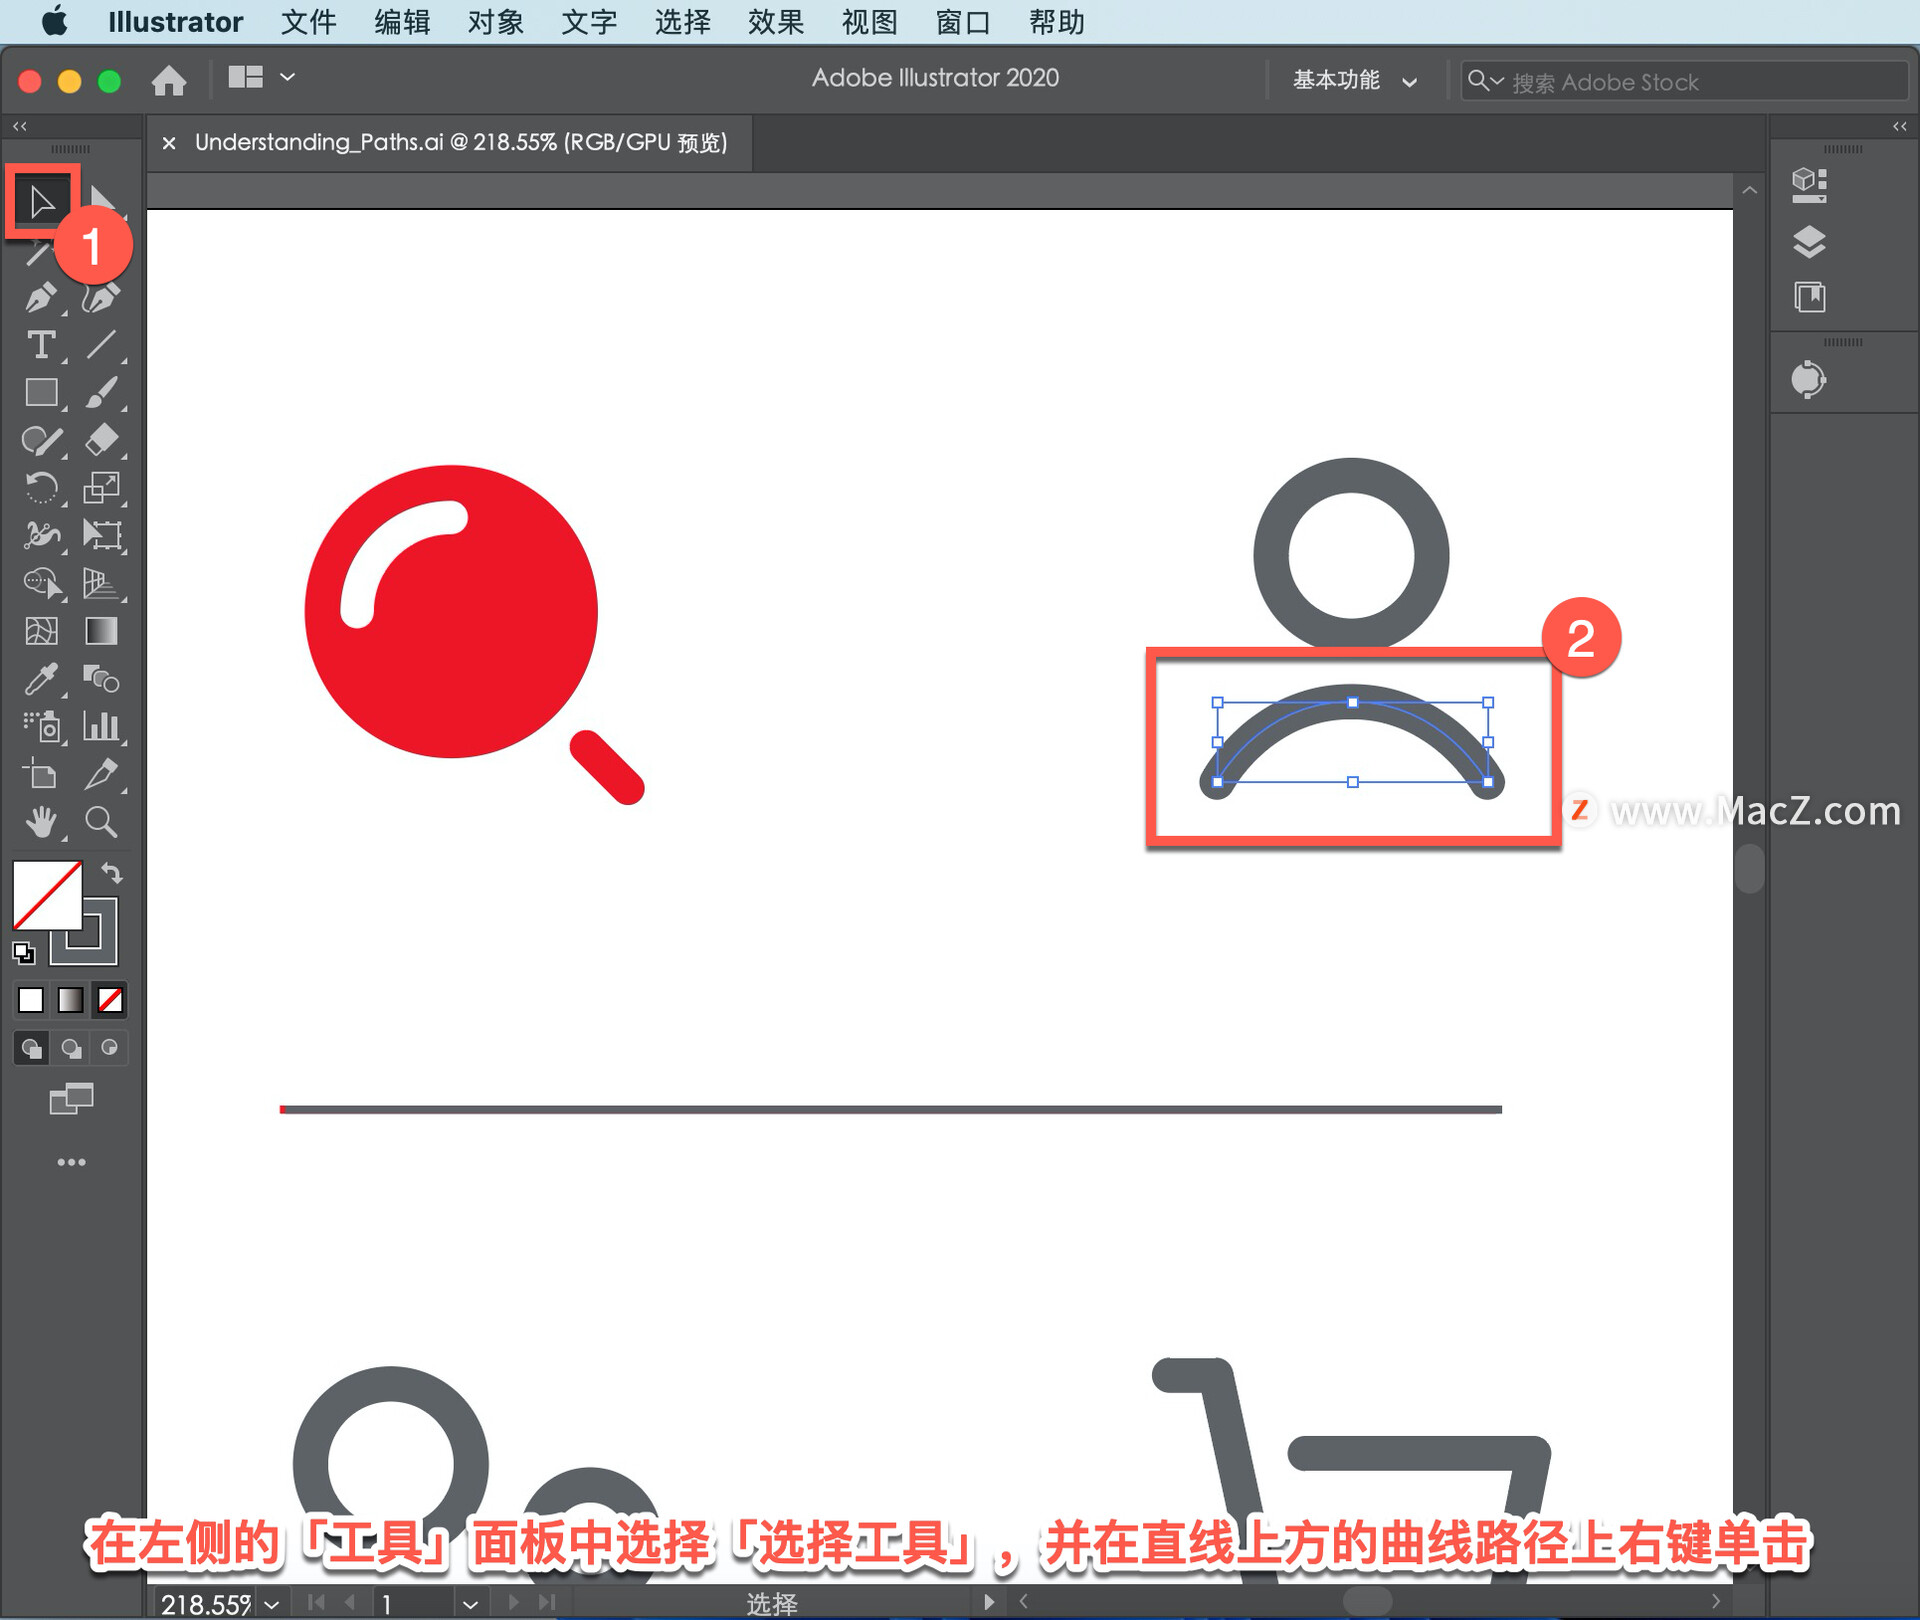
Task: Apply Gradient mode to fill
Action: point(70,999)
